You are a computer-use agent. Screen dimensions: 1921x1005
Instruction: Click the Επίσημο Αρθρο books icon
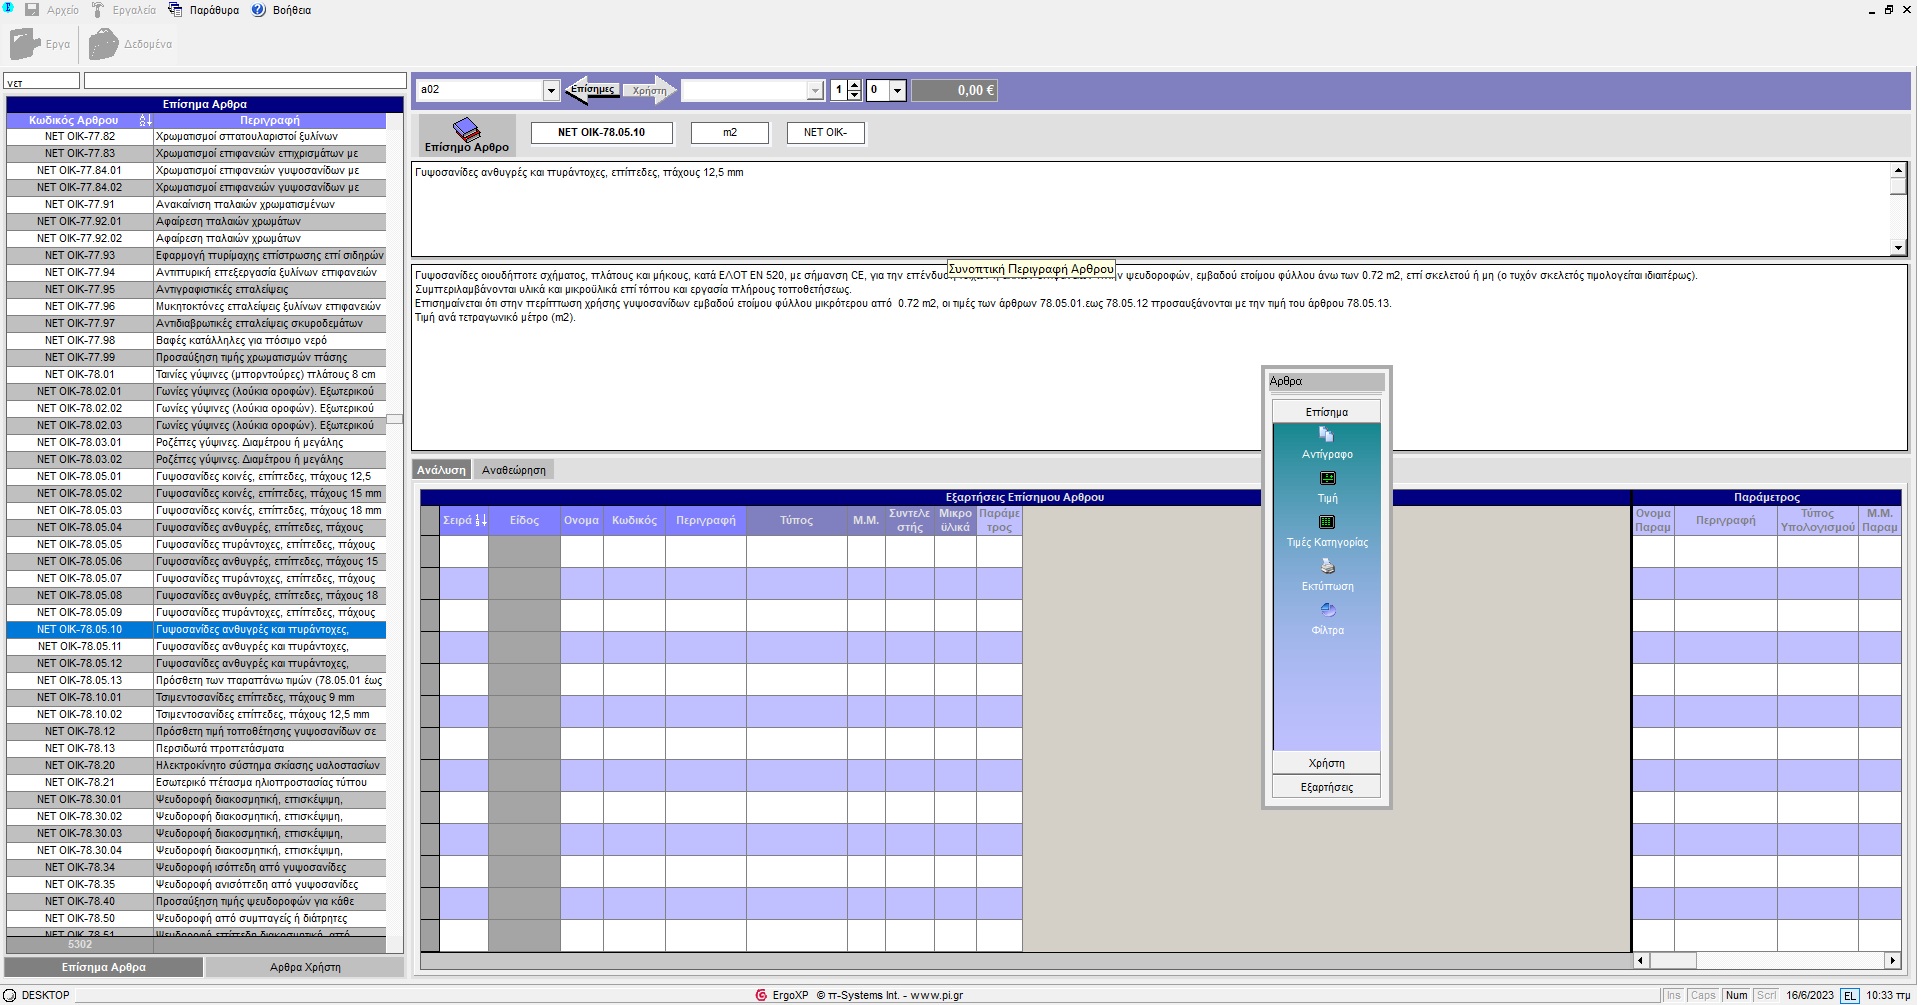[466, 129]
